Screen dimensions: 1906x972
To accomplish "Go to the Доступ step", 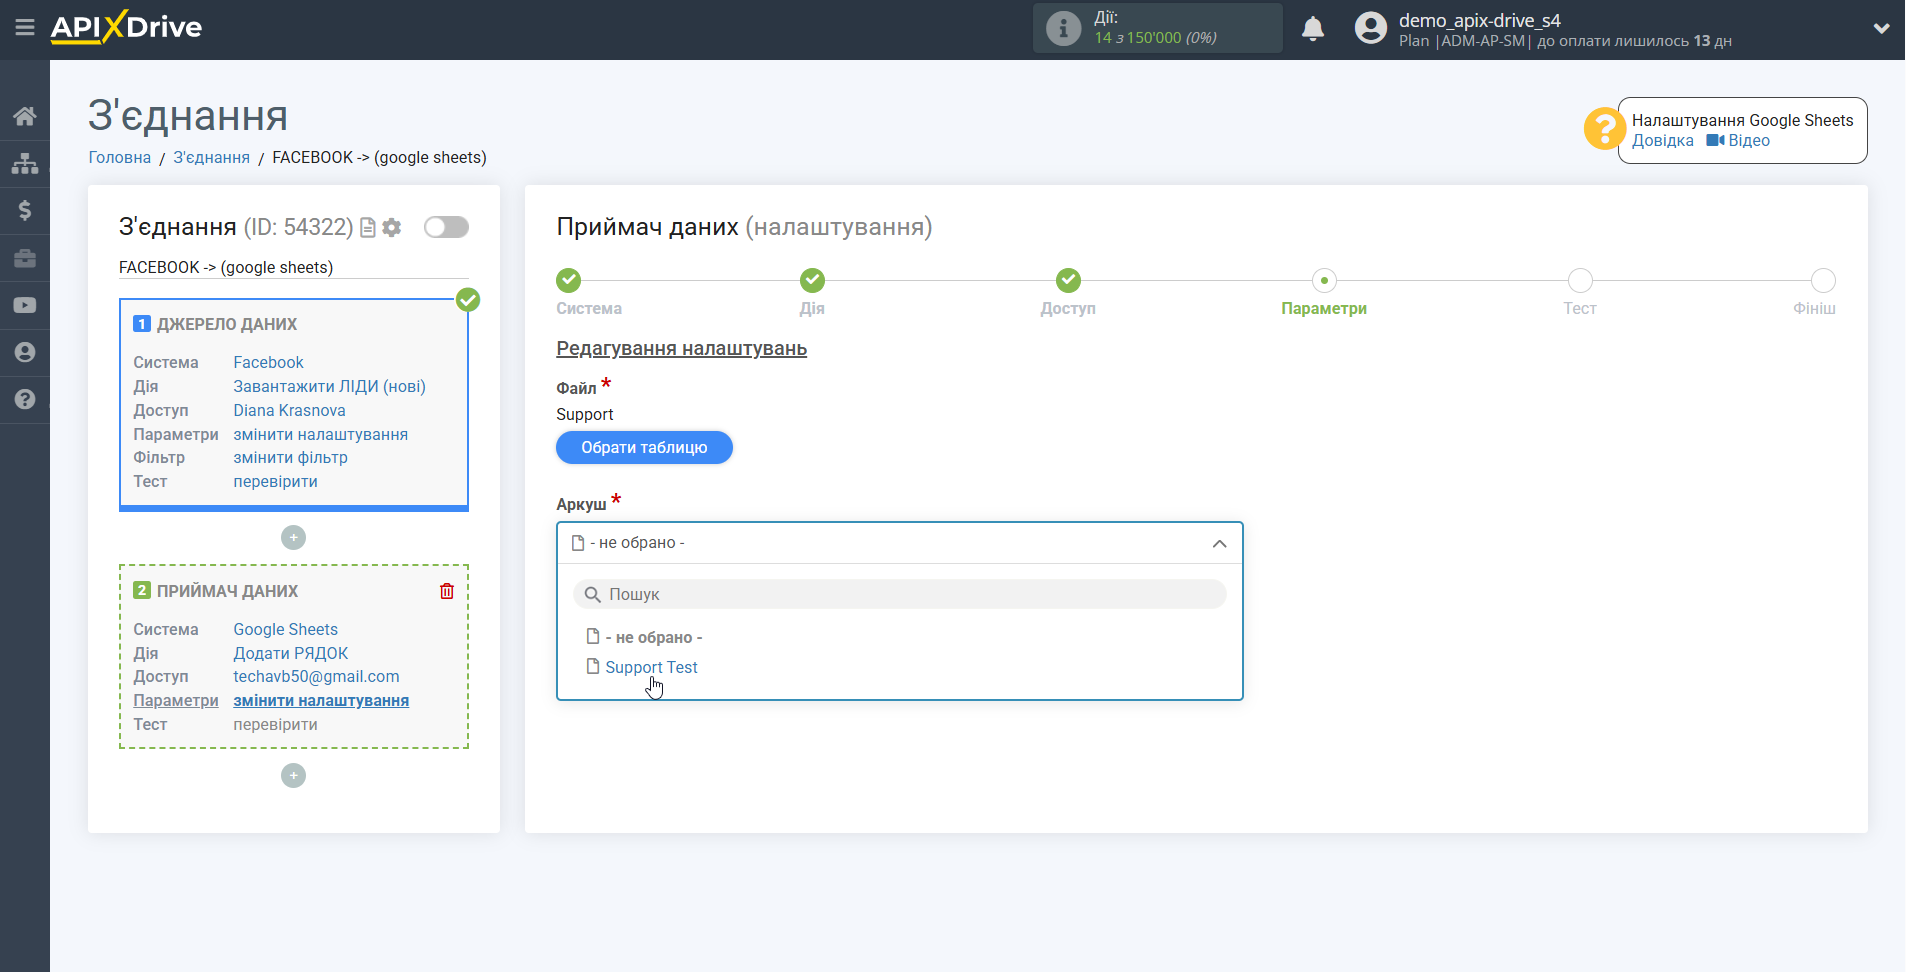I will tap(1068, 281).
